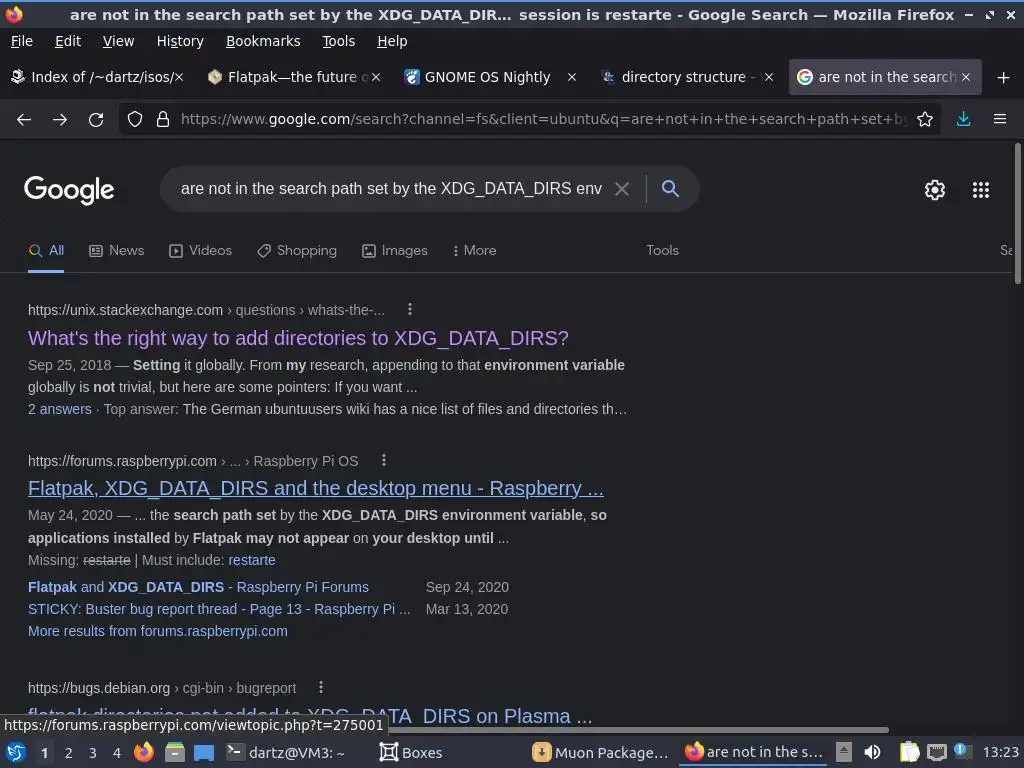Open the Firefox downloads panel
The image size is (1024, 768).
tap(963, 120)
